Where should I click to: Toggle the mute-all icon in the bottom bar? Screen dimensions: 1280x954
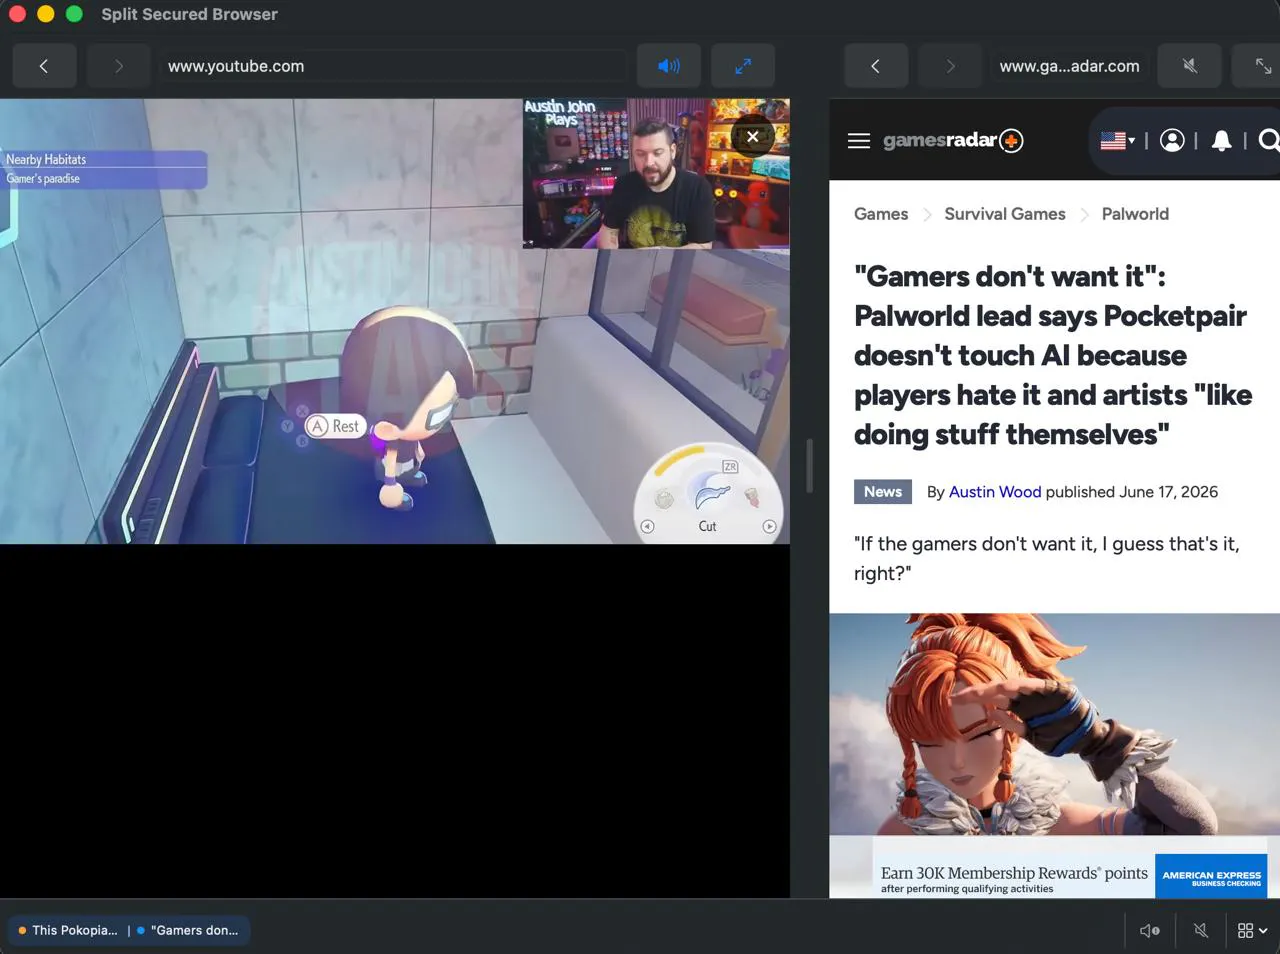tap(1201, 930)
